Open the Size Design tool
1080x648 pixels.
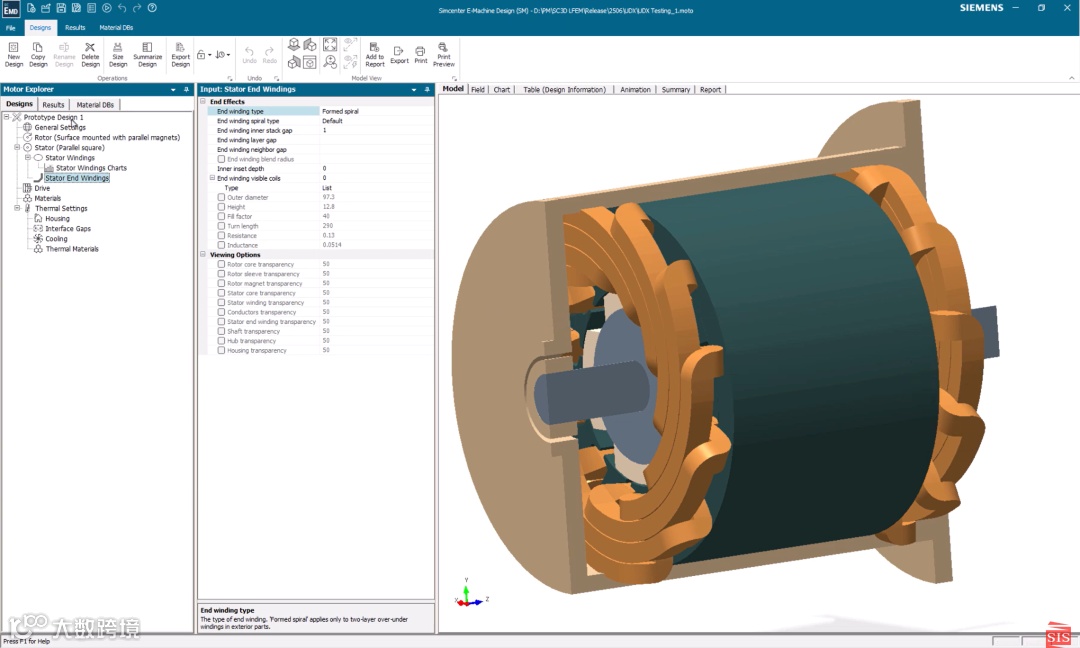[118, 54]
